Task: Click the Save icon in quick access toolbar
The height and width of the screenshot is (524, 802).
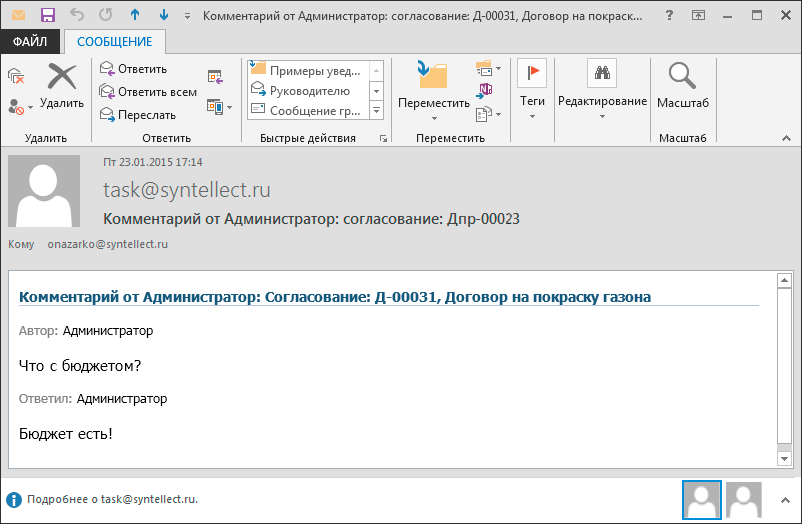Action: (x=47, y=15)
